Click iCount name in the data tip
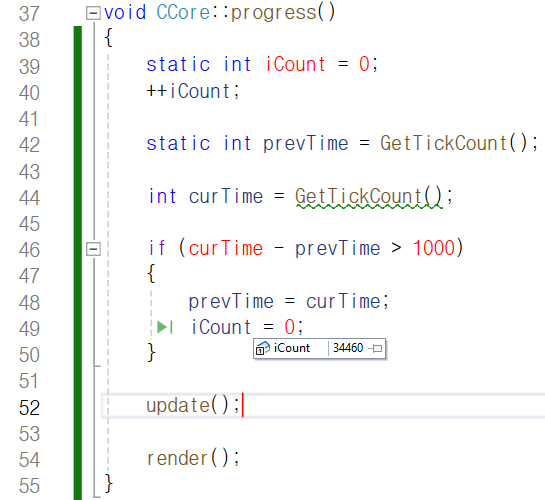Image resolution: width=545 pixels, height=500 pixels. point(292,348)
